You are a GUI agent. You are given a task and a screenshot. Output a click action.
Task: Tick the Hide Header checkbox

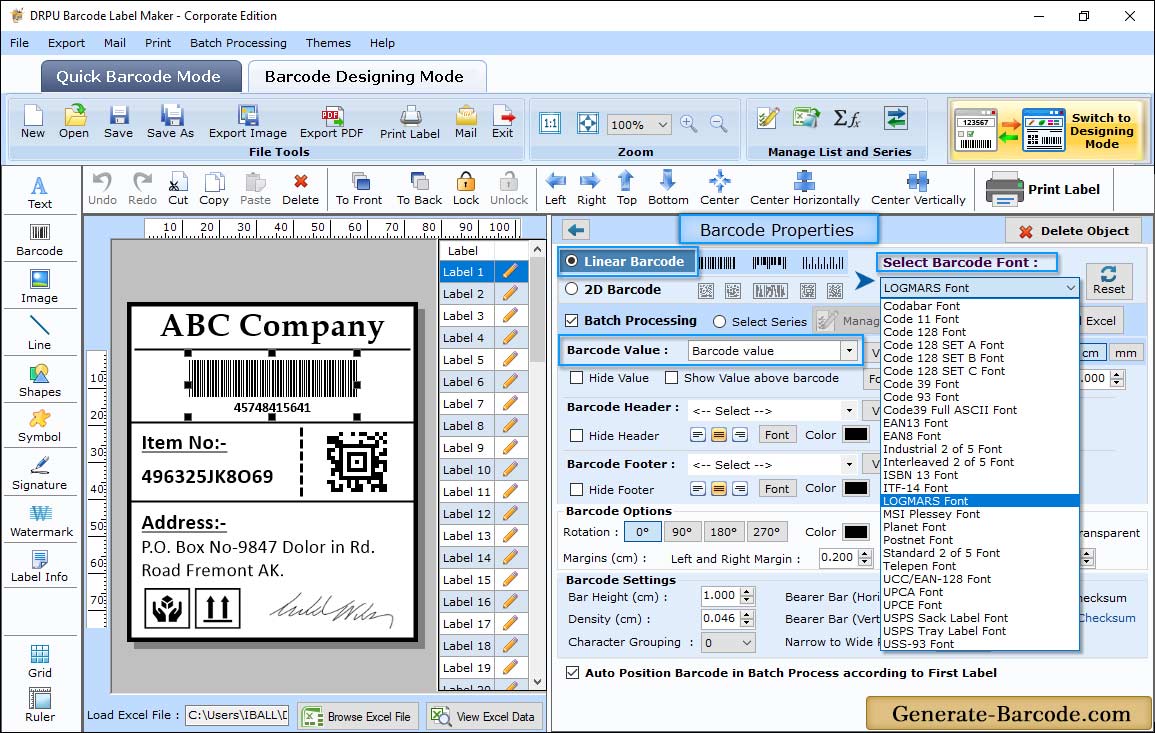pos(577,435)
